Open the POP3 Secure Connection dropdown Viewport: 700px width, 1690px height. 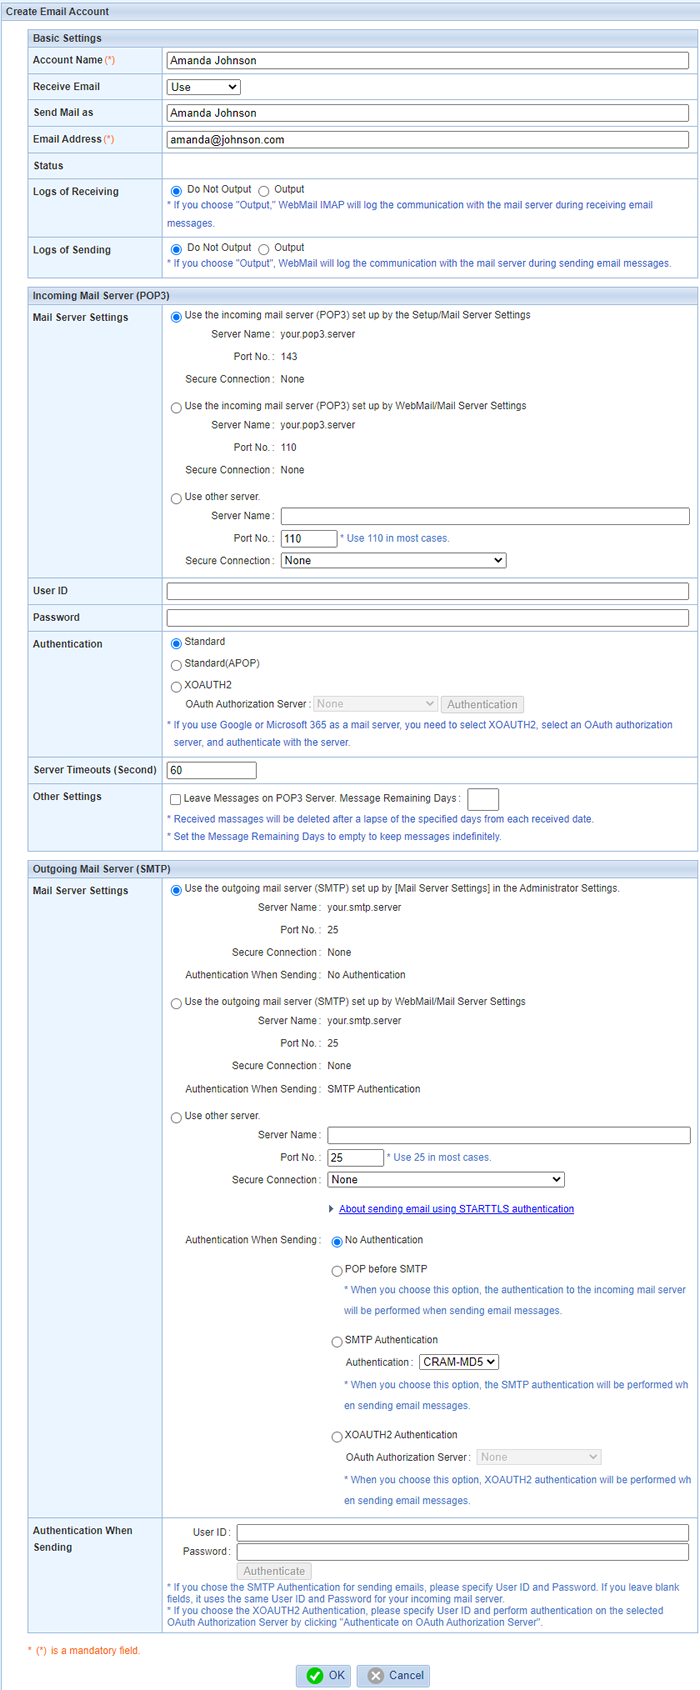pyautogui.click(x=394, y=561)
